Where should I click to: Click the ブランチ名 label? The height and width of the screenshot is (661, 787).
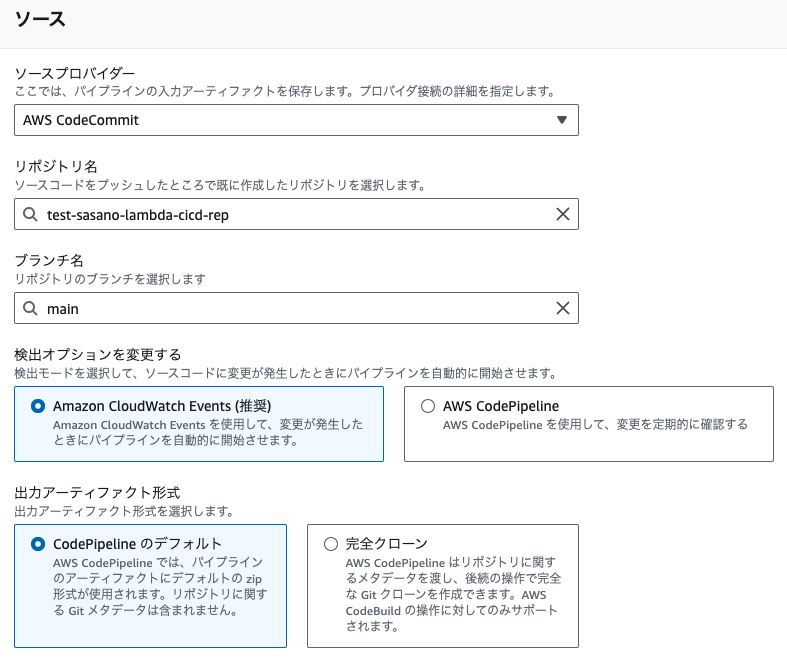point(49,260)
